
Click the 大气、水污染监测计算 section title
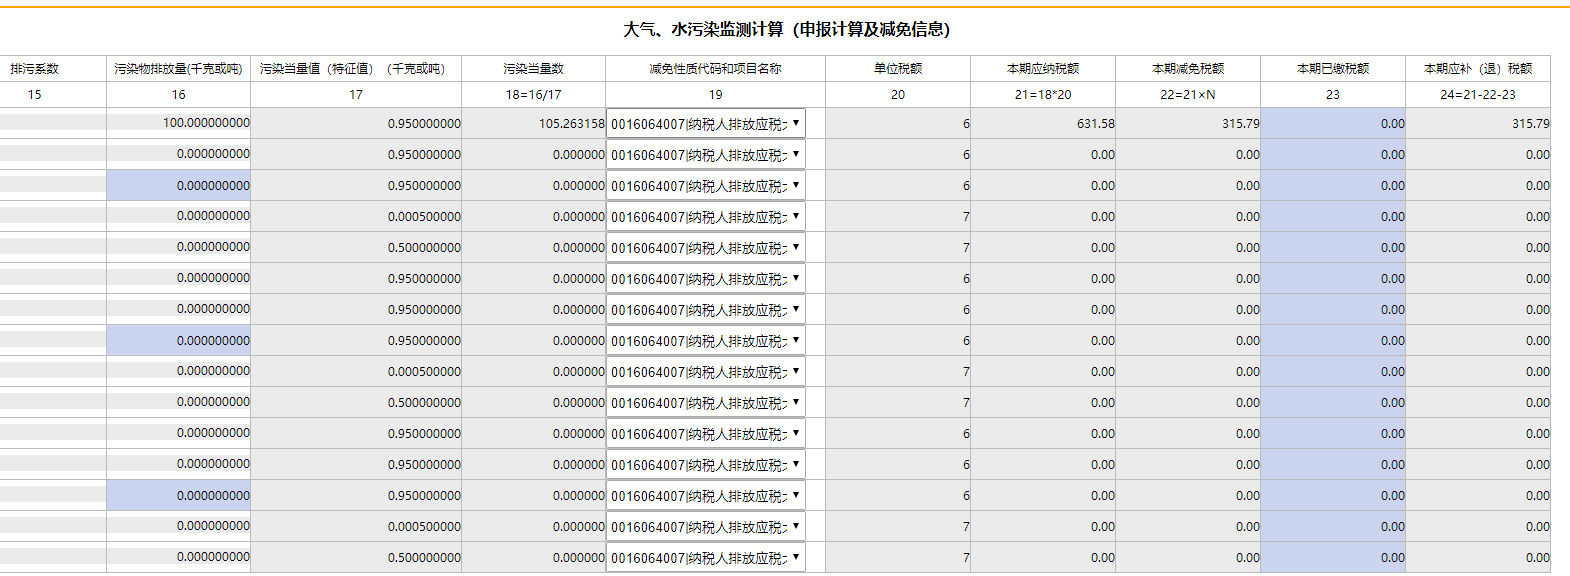(786, 30)
